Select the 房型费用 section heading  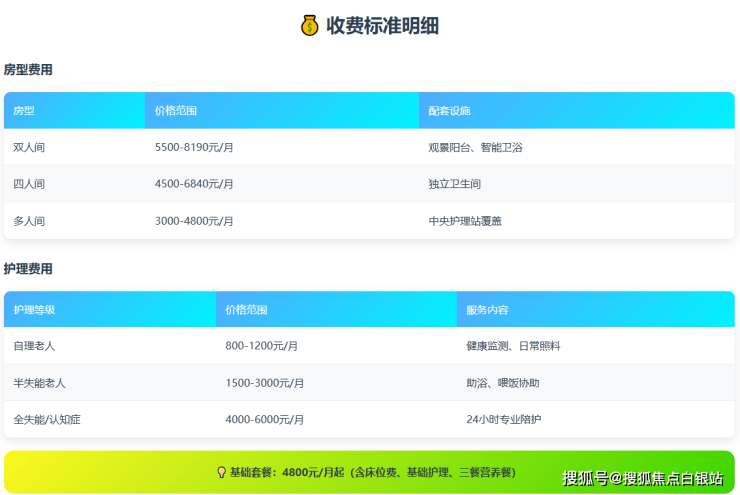click(28, 70)
